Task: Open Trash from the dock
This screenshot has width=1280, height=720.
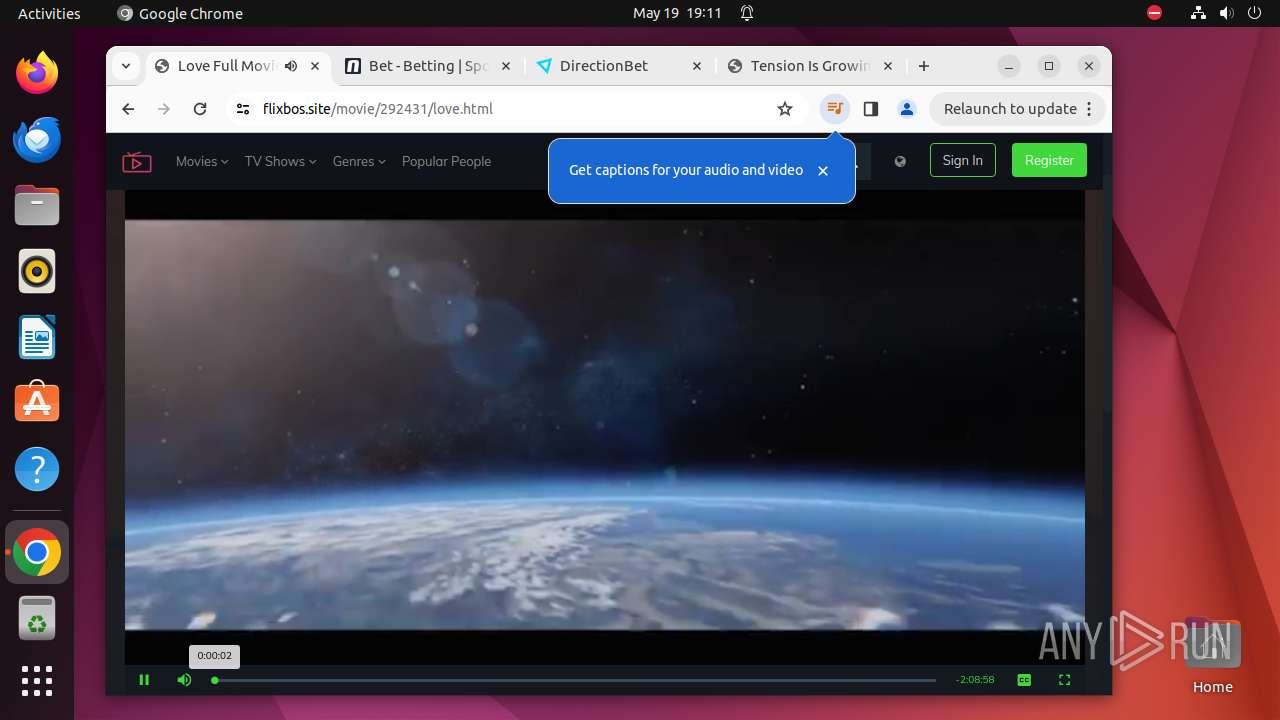Action: [37, 618]
